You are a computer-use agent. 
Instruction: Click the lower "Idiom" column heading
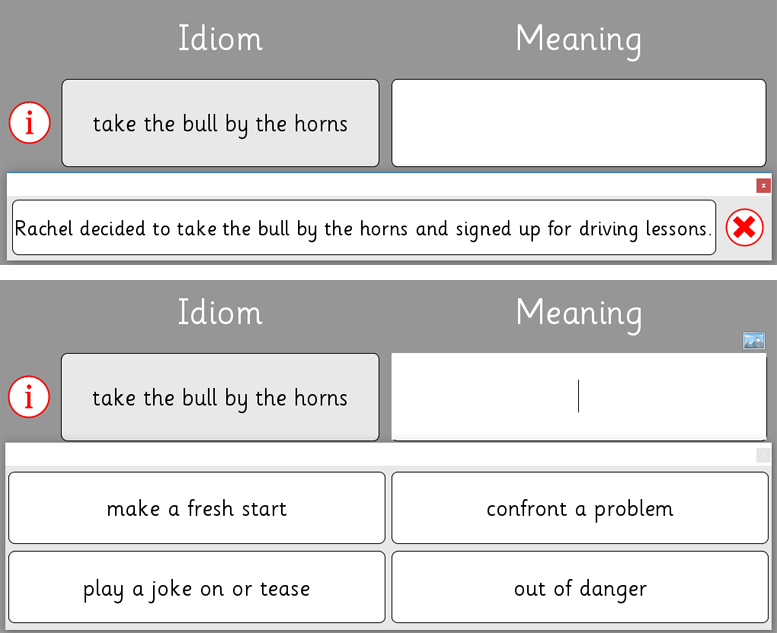point(220,312)
